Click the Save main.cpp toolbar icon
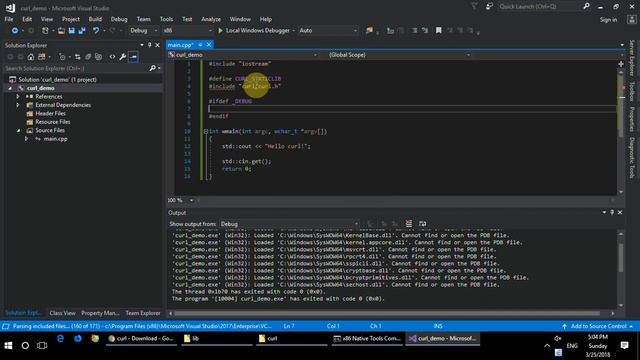The width and height of the screenshot is (640, 360). (71, 31)
